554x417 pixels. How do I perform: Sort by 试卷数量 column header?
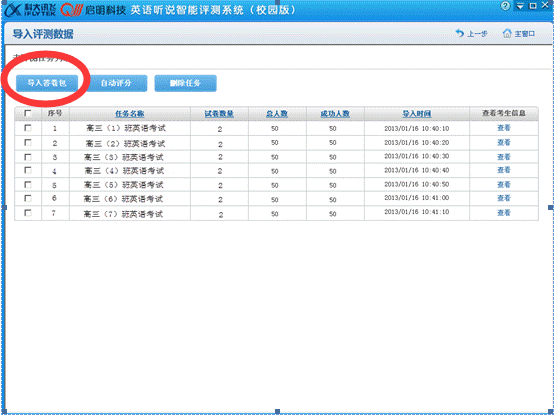[219, 114]
